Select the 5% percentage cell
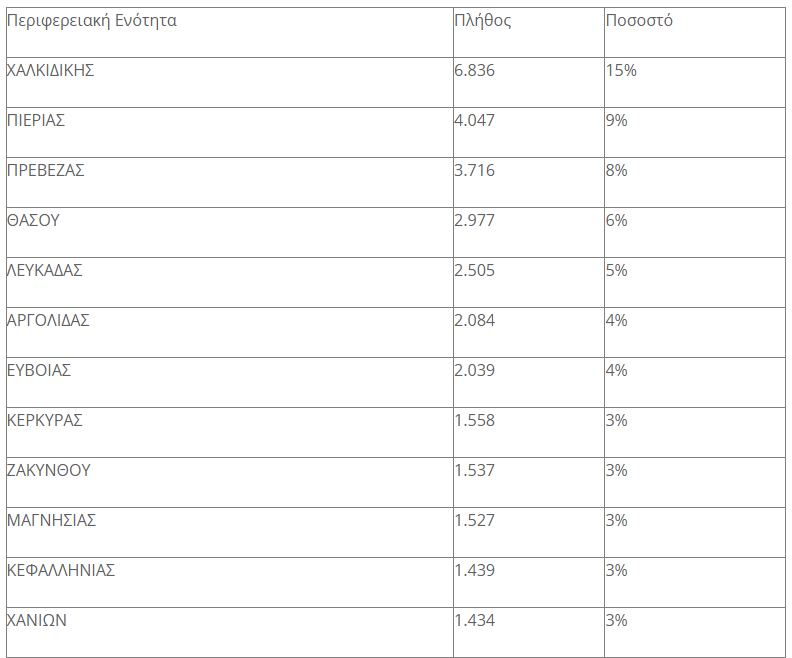This screenshot has height=658, width=792. 617,271
